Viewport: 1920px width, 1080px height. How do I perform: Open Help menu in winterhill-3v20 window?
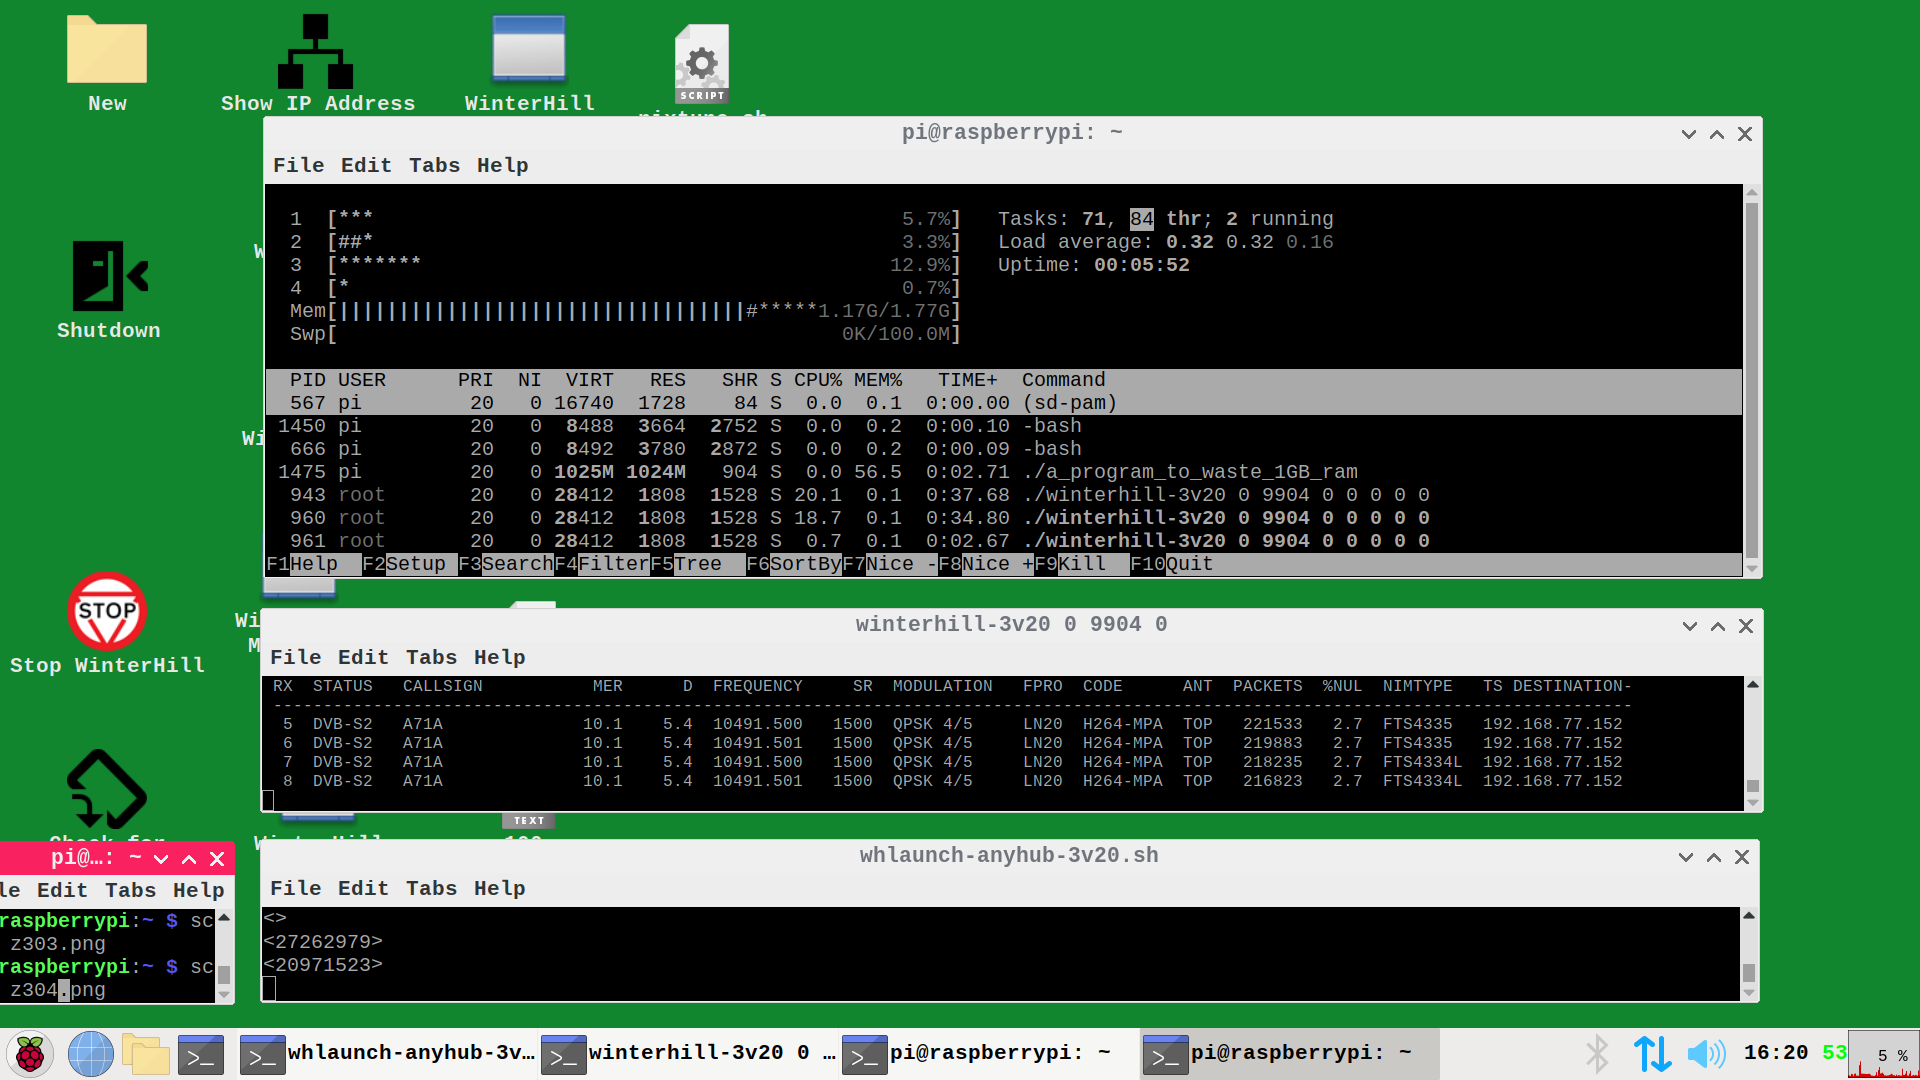(x=499, y=658)
